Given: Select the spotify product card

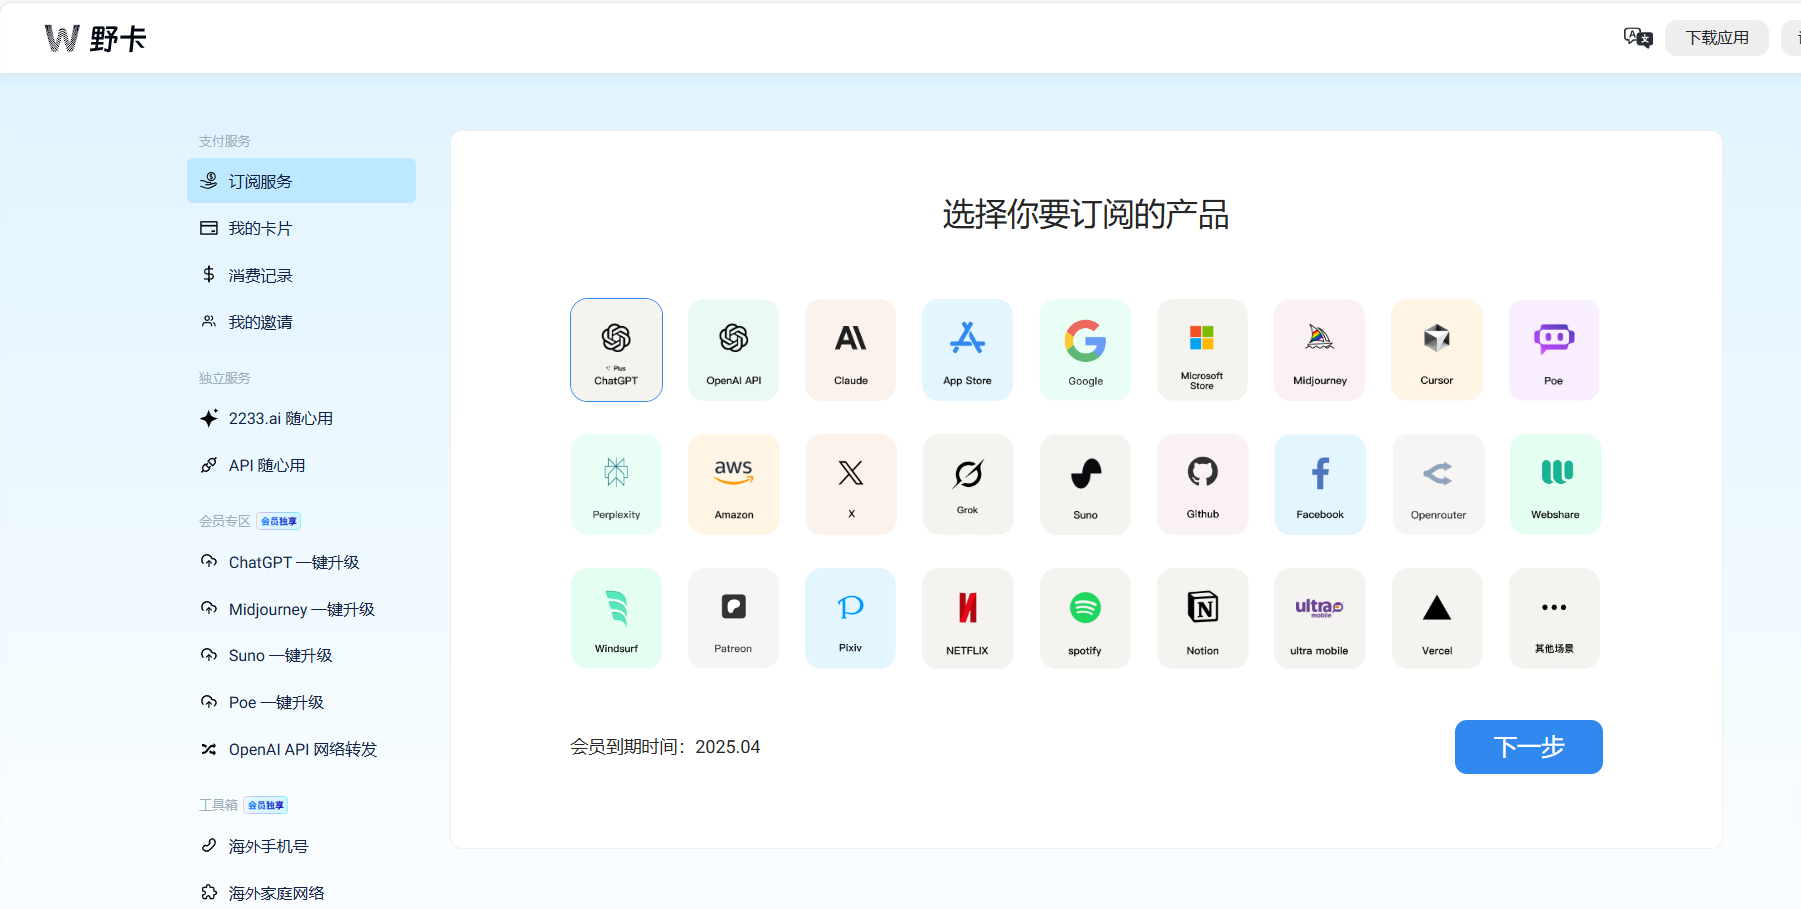Looking at the screenshot, I should tap(1085, 618).
